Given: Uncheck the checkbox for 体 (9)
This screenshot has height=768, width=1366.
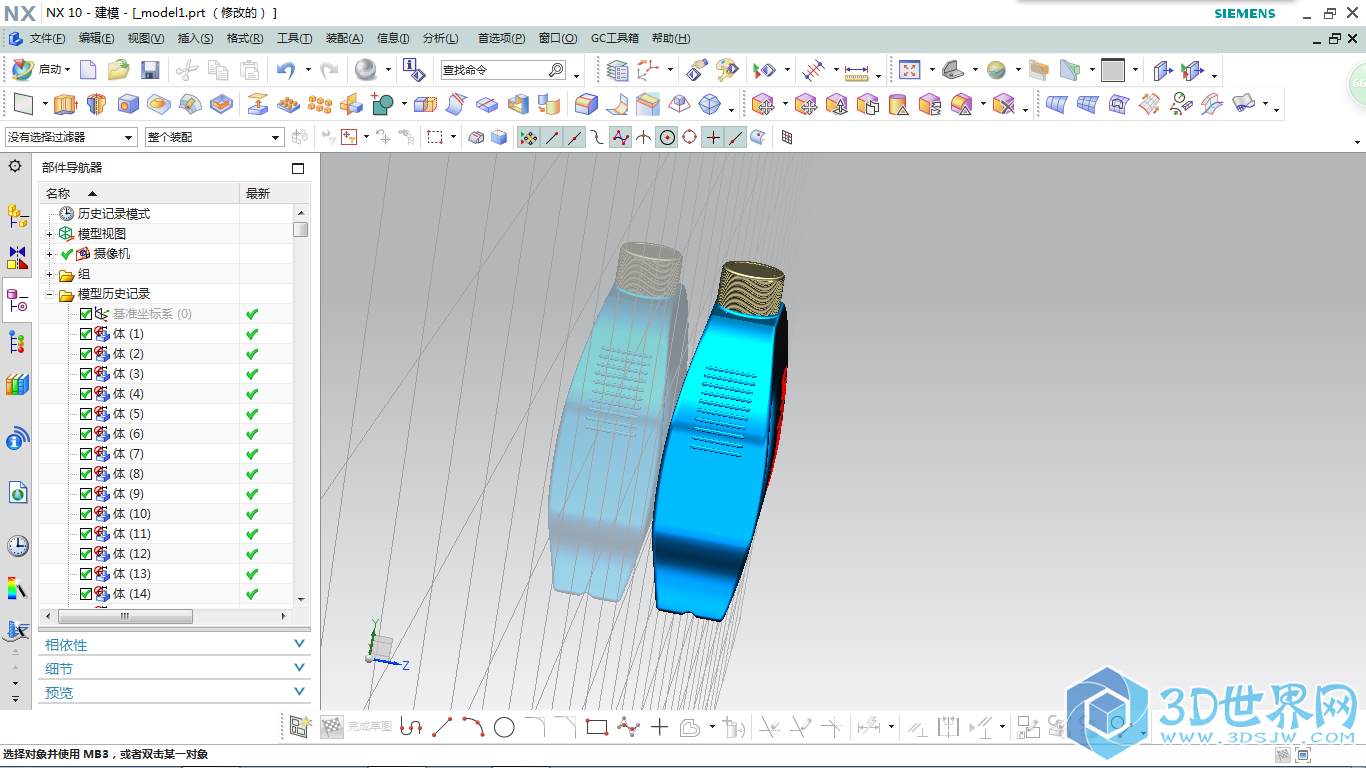Looking at the screenshot, I should tap(85, 494).
